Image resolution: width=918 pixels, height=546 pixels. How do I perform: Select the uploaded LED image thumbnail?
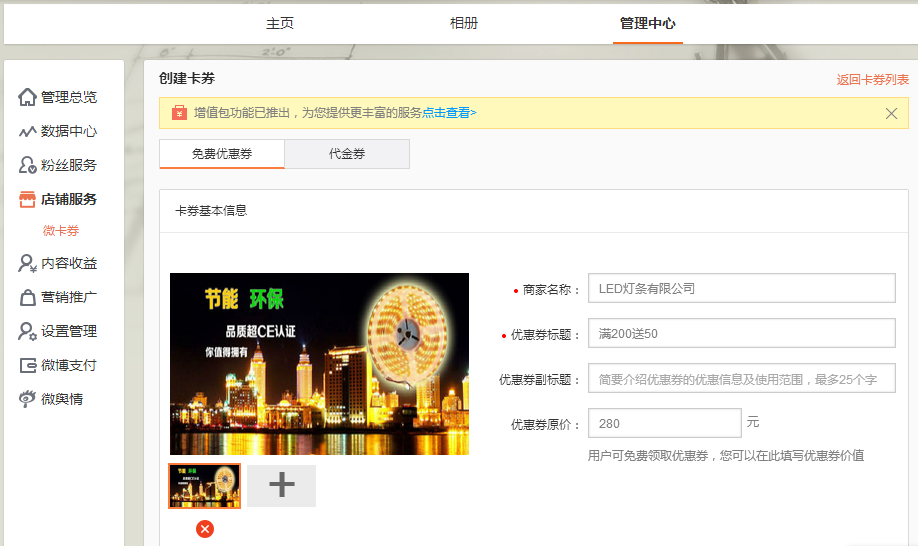[204, 486]
